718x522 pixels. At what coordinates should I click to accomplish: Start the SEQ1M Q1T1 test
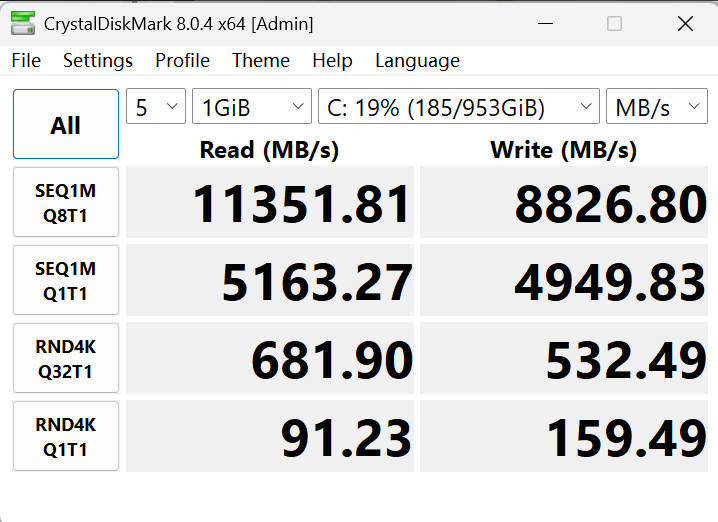click(x=66, y=280)
